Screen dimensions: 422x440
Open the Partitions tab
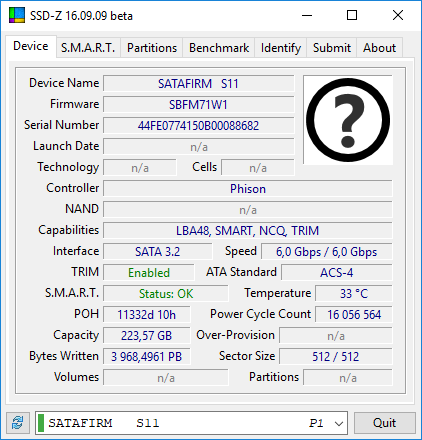[152, 48]
